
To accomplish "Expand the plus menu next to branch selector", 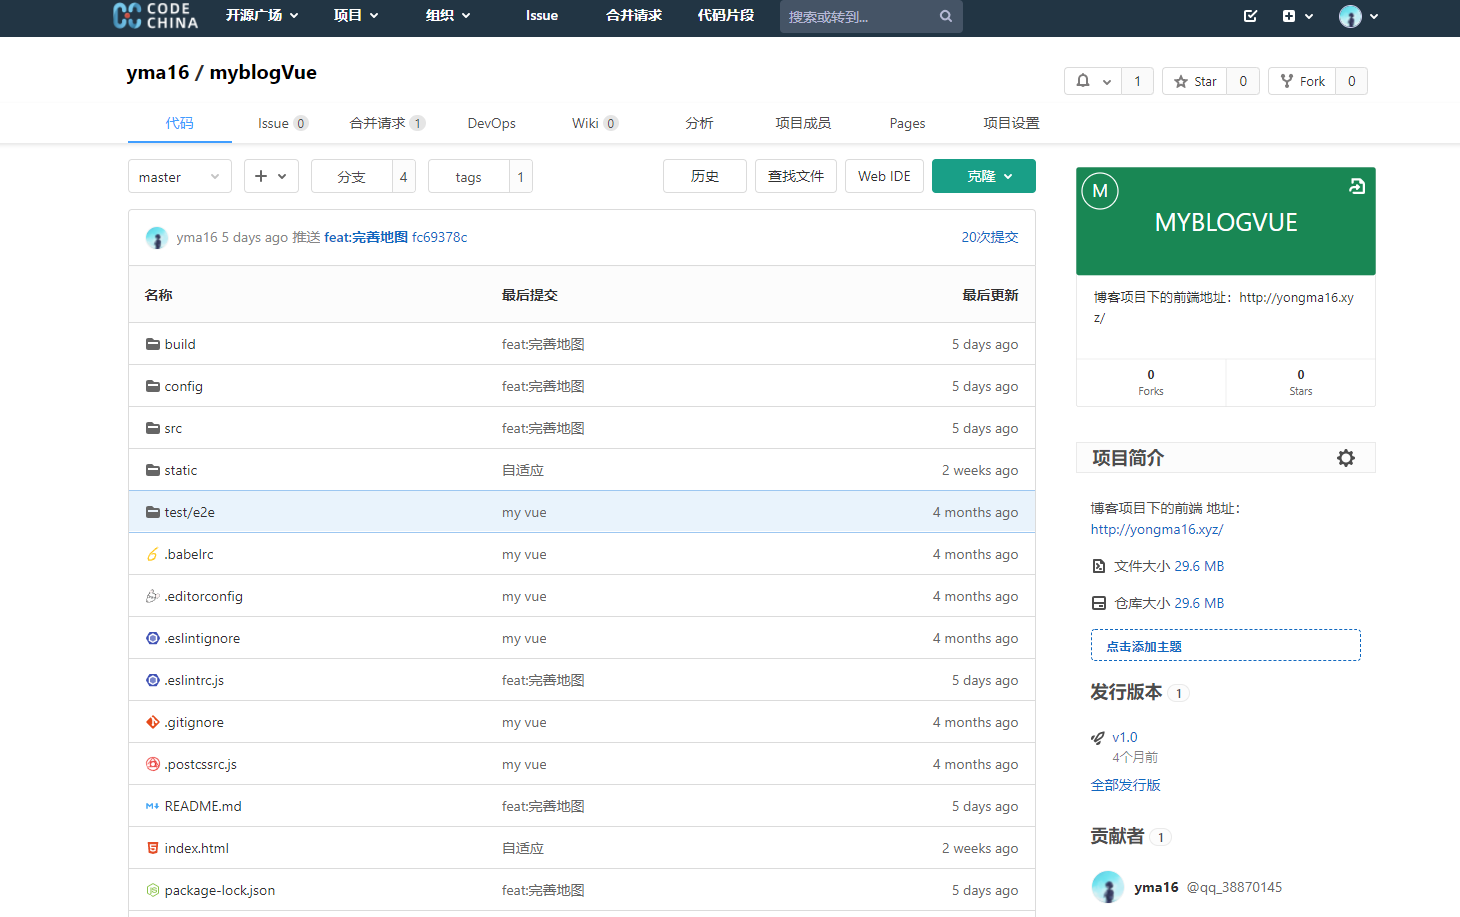I will pos(271,176).
